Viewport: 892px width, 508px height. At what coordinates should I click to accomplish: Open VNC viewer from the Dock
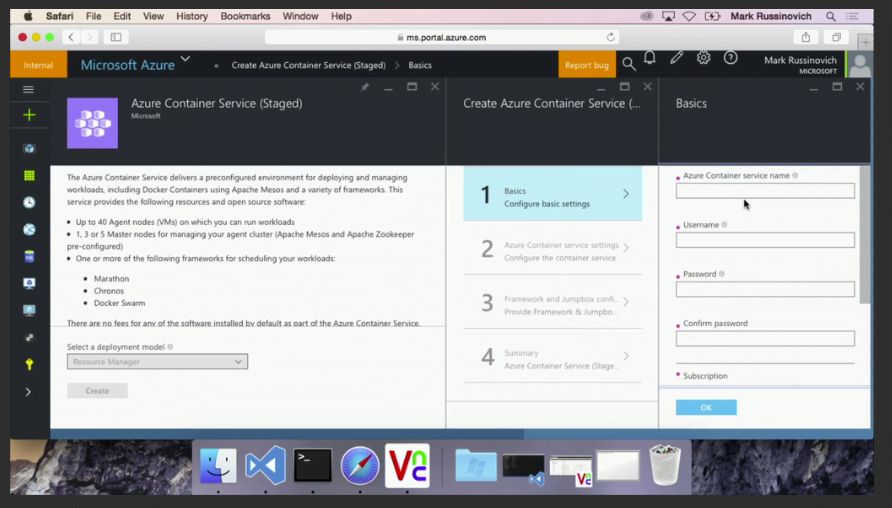(407, 465)
